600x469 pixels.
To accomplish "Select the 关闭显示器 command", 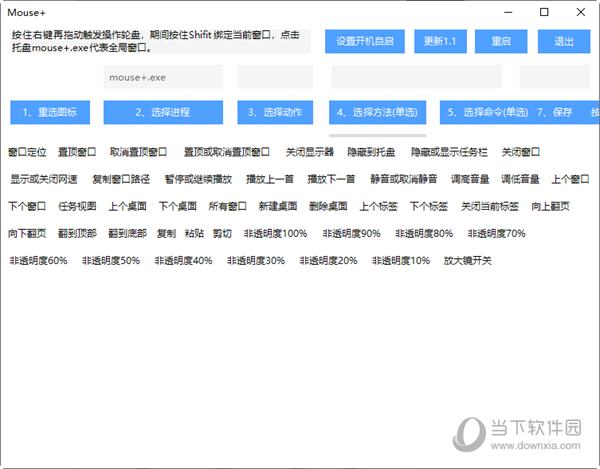I will [308, 152].
